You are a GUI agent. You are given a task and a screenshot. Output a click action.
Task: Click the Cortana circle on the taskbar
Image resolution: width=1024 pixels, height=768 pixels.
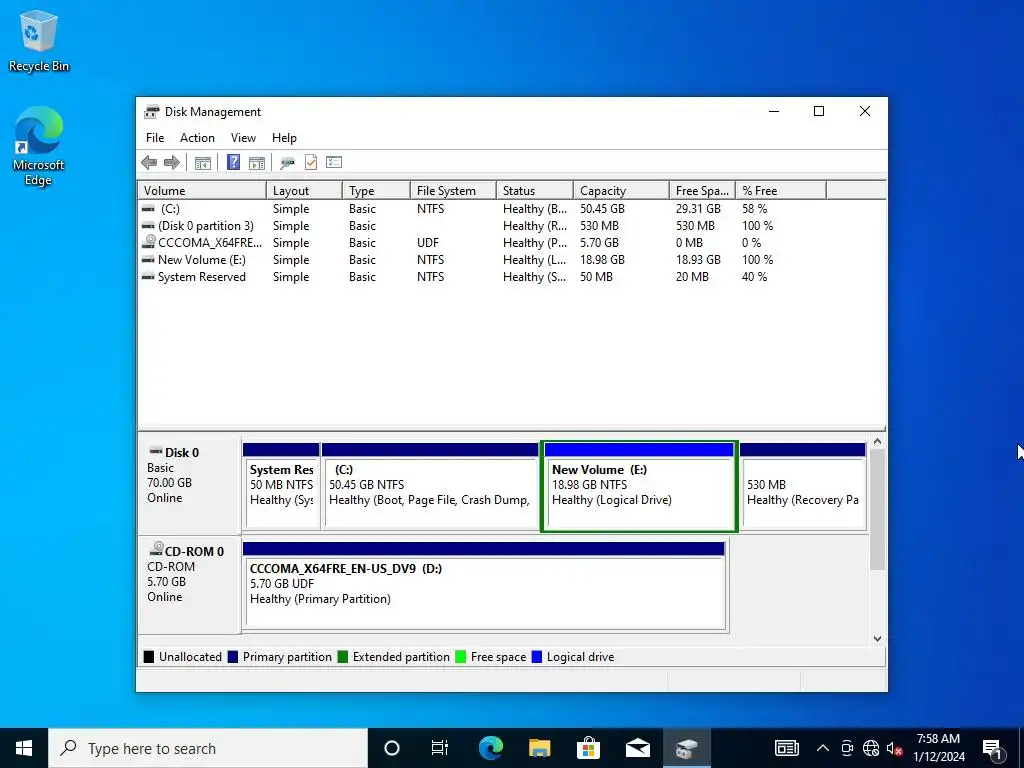point(391,748)
